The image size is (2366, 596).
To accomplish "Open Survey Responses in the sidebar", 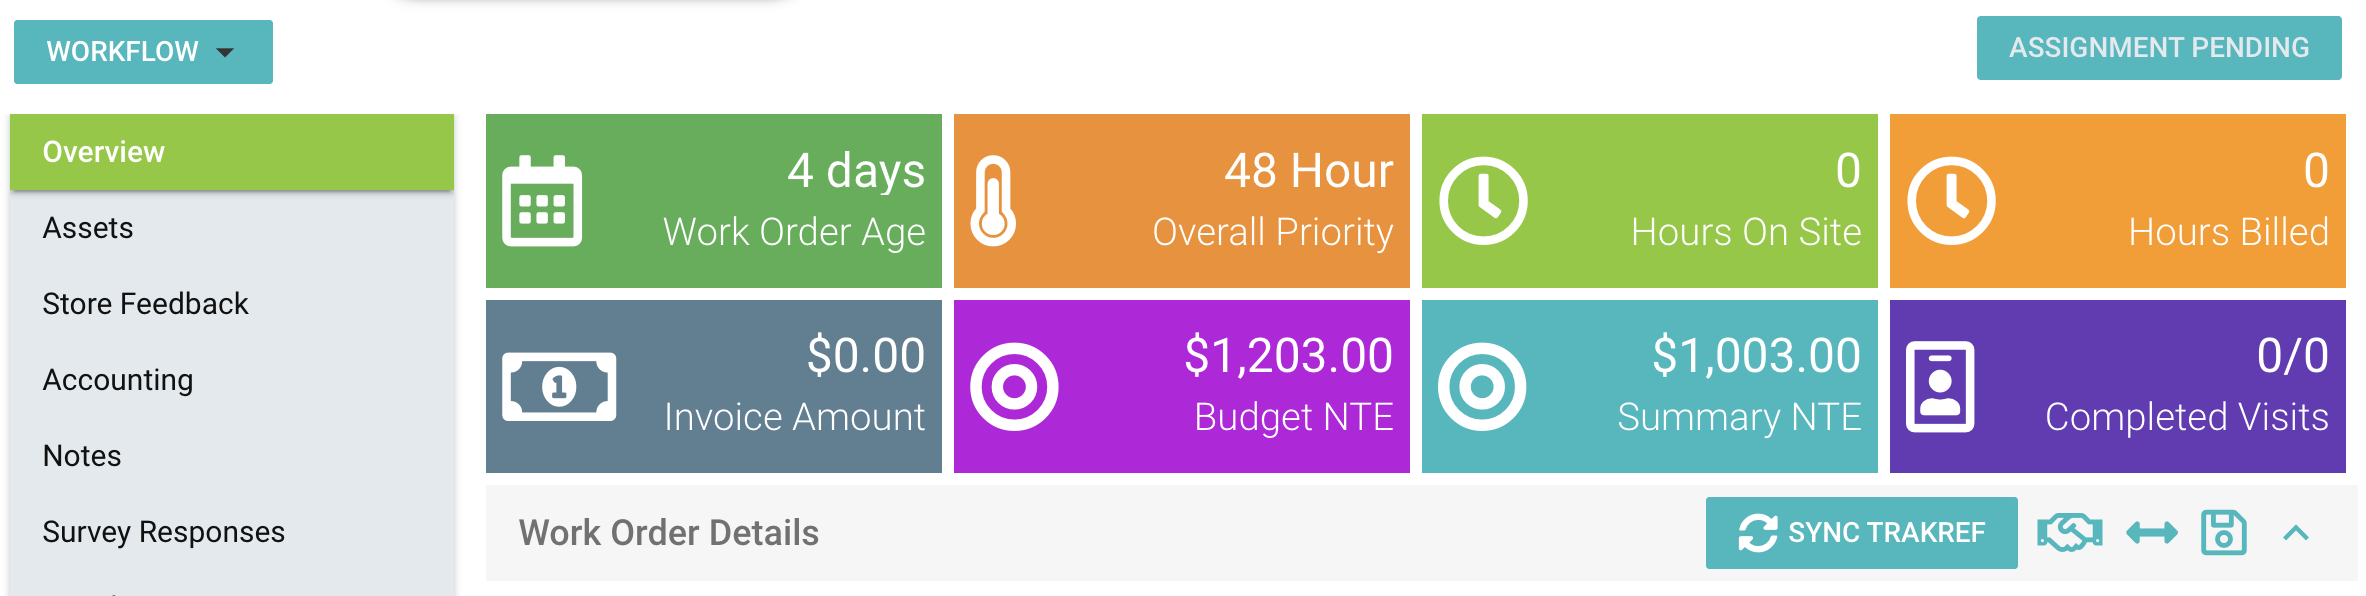I will point(164,532).
